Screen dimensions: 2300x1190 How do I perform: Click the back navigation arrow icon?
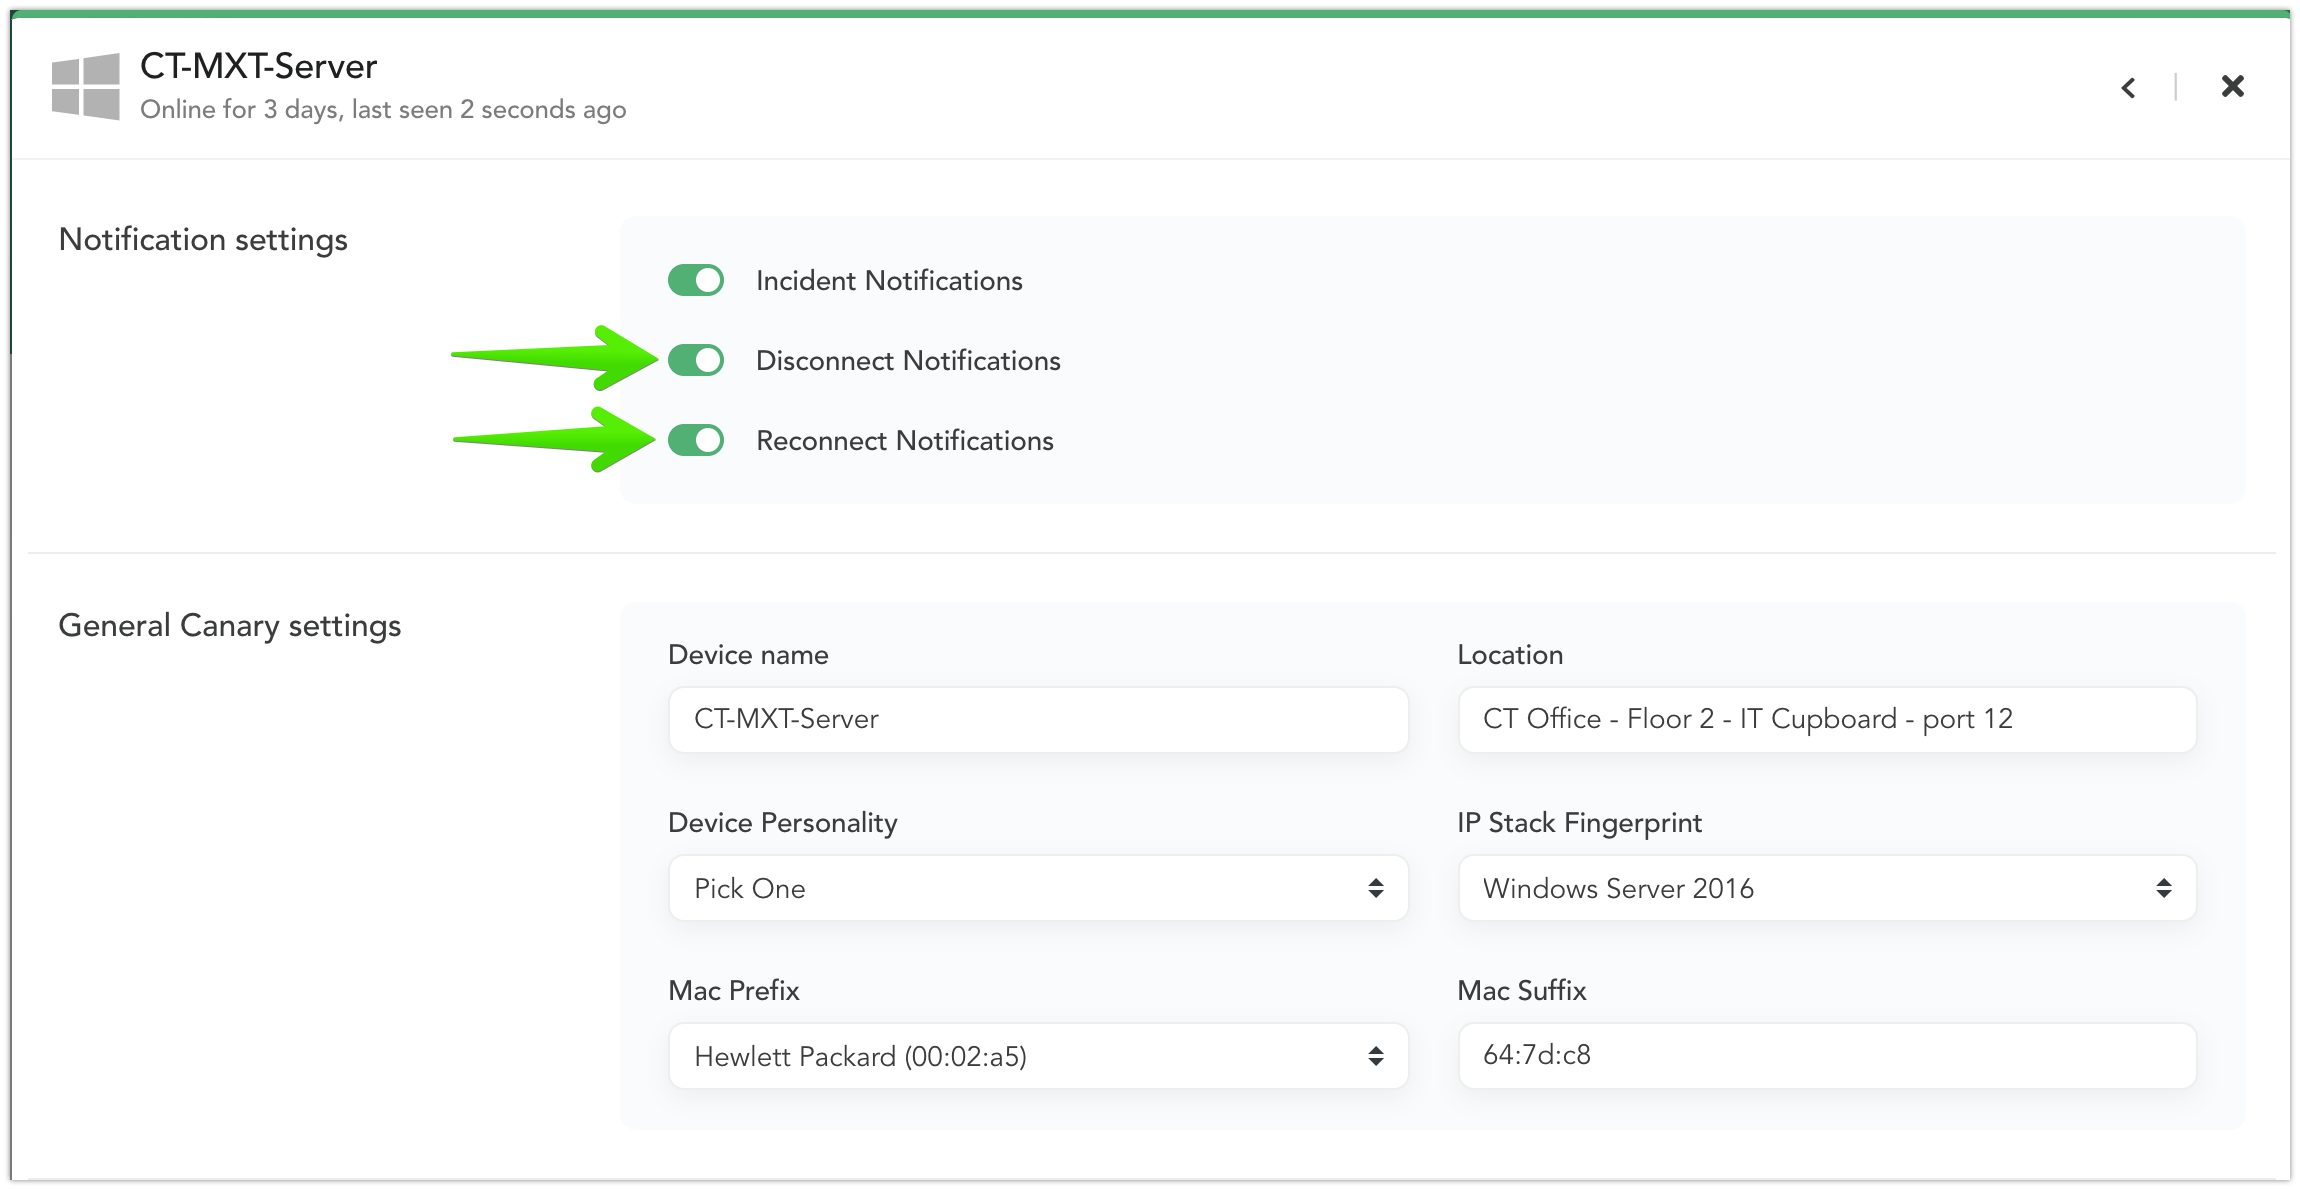coord(2130,83)
